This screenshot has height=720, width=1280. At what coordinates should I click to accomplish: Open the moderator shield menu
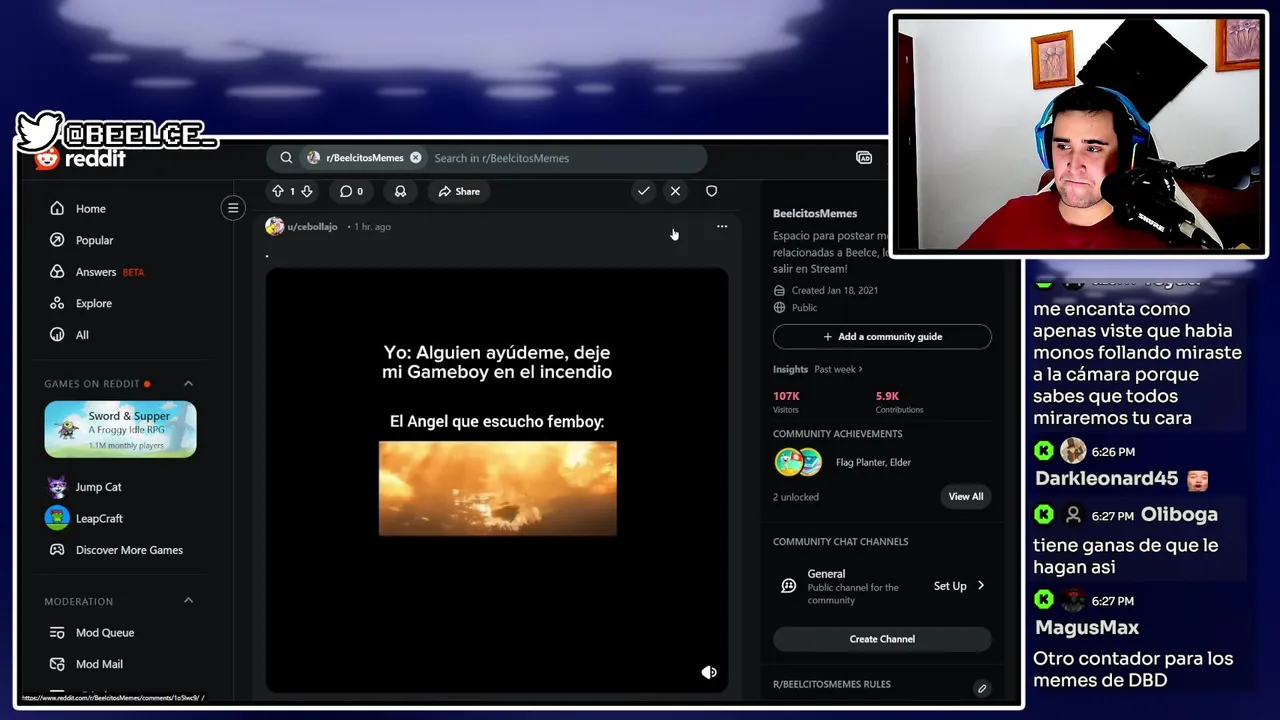(x=711, y=191)
